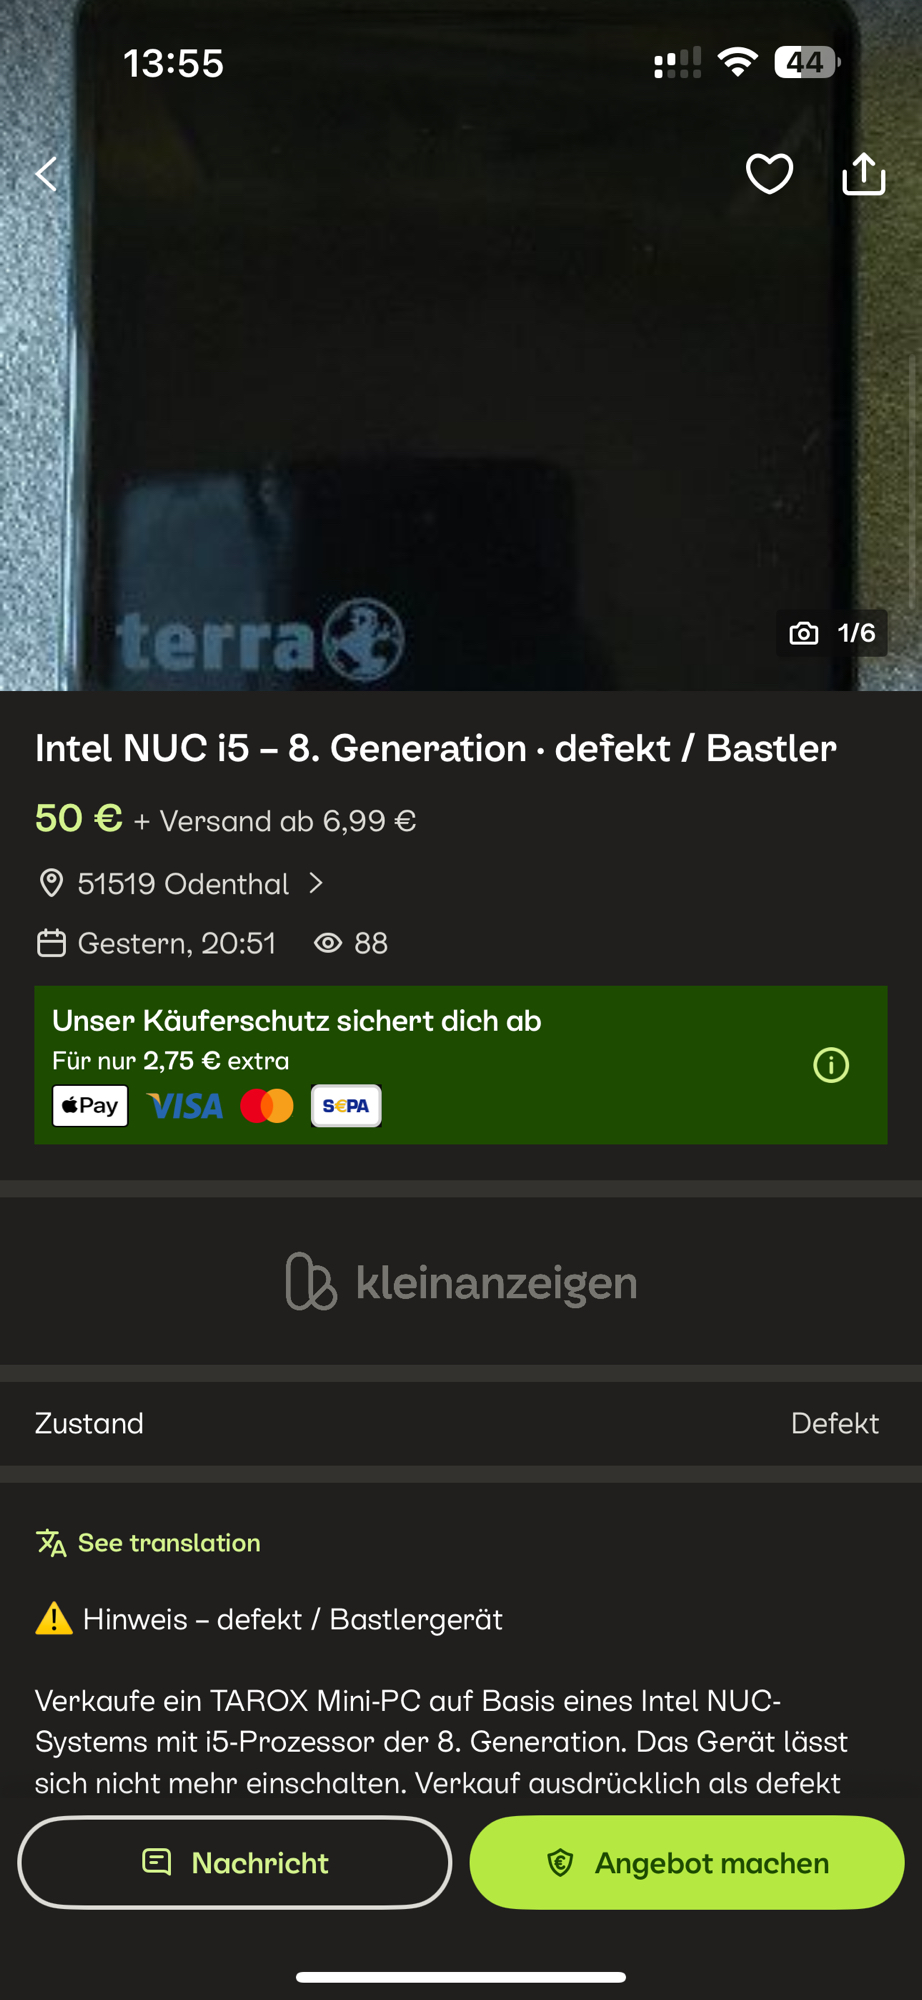922x2000 pixels.
Task: Tap the Zustand Defekt row
Action: coord(461,1423)
